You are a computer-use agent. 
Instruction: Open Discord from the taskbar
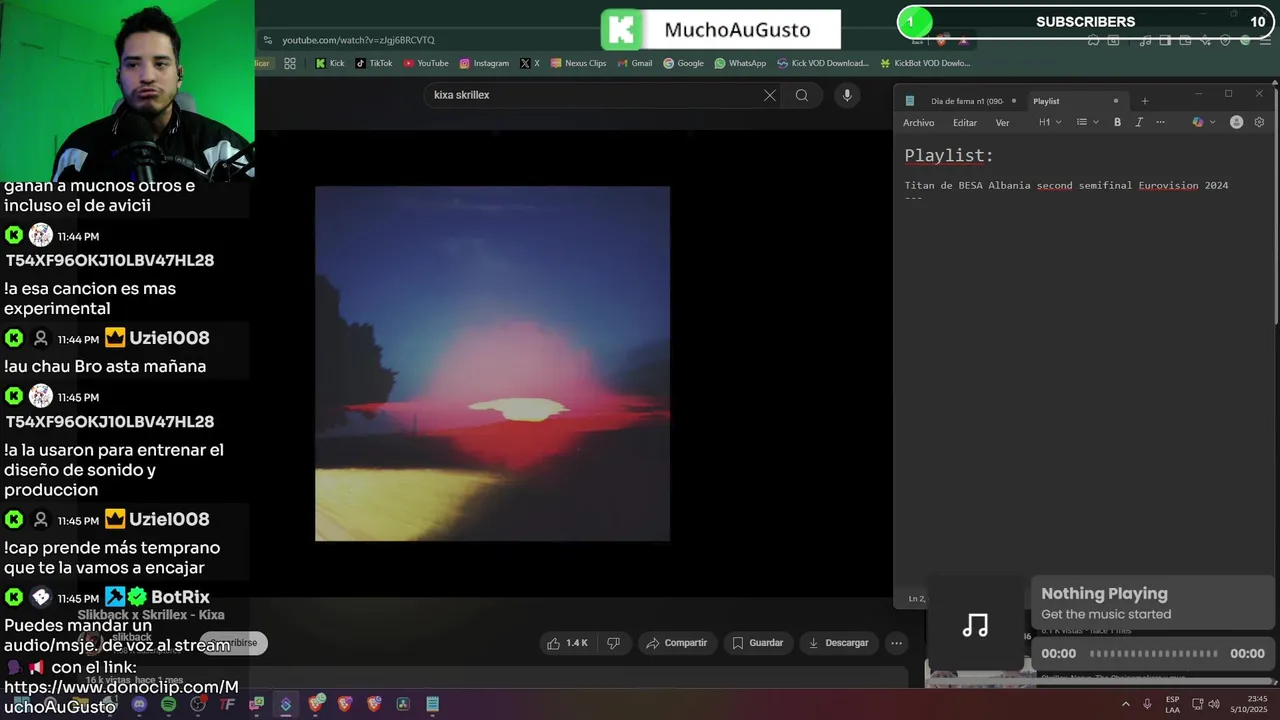click(139, 705)
